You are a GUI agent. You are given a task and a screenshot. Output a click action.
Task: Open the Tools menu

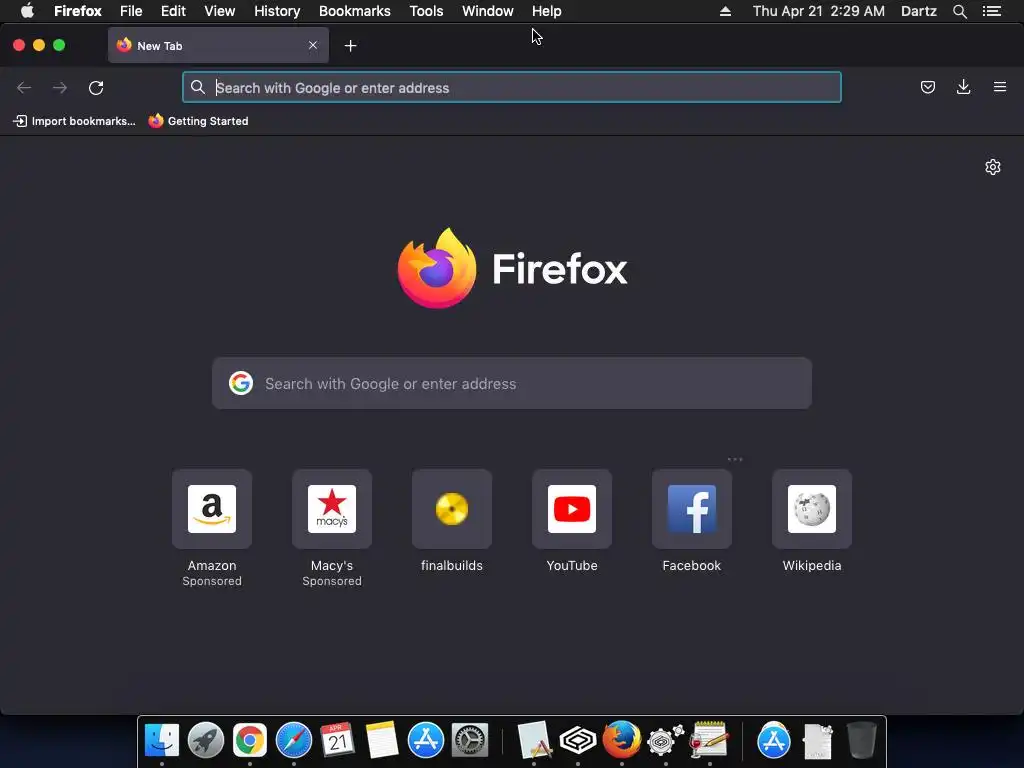[x=426, y=11]
